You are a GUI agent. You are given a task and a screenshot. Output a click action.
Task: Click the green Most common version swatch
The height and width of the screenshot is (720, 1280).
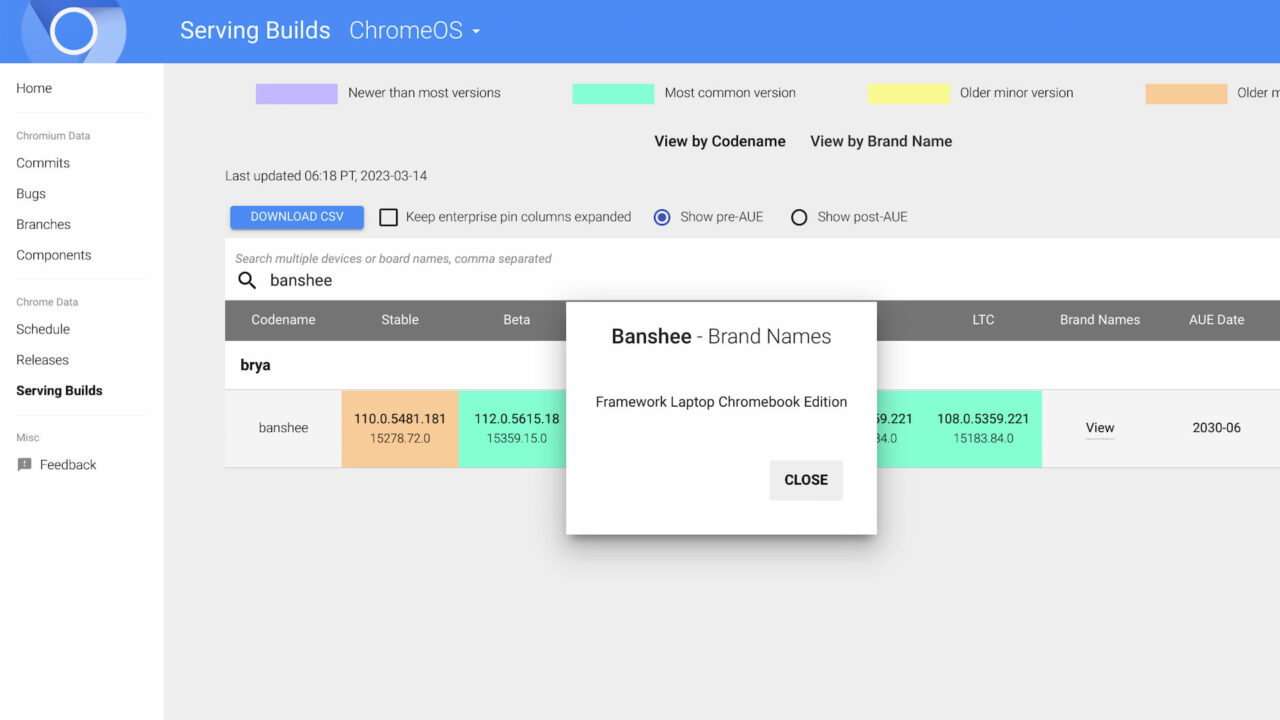(613, 94)
